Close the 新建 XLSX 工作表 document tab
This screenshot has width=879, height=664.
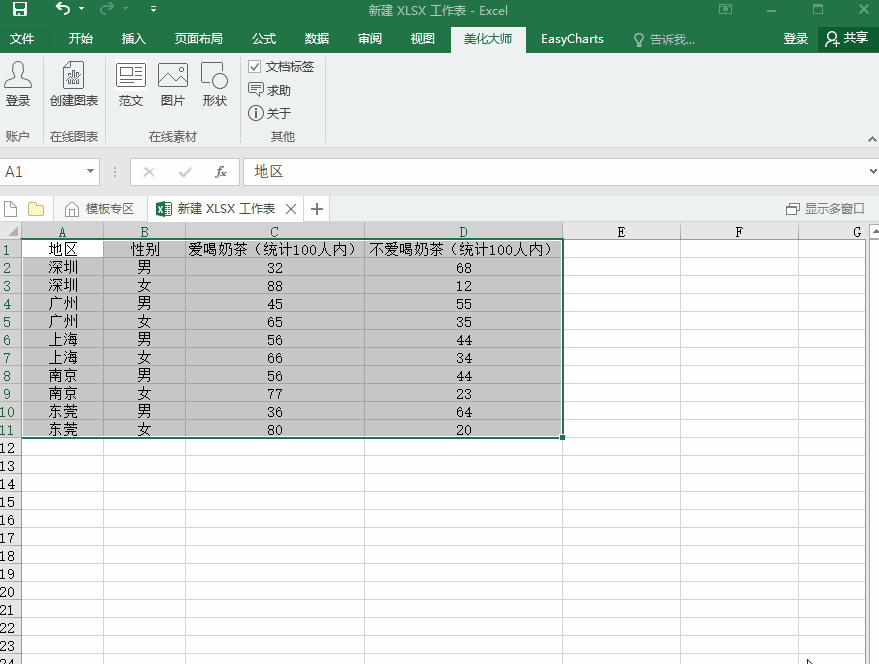click(291, 209)
